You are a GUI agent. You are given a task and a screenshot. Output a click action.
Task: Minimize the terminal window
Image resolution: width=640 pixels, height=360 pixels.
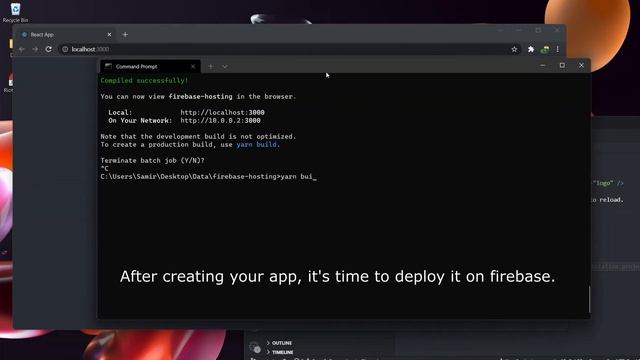(542, 65)
